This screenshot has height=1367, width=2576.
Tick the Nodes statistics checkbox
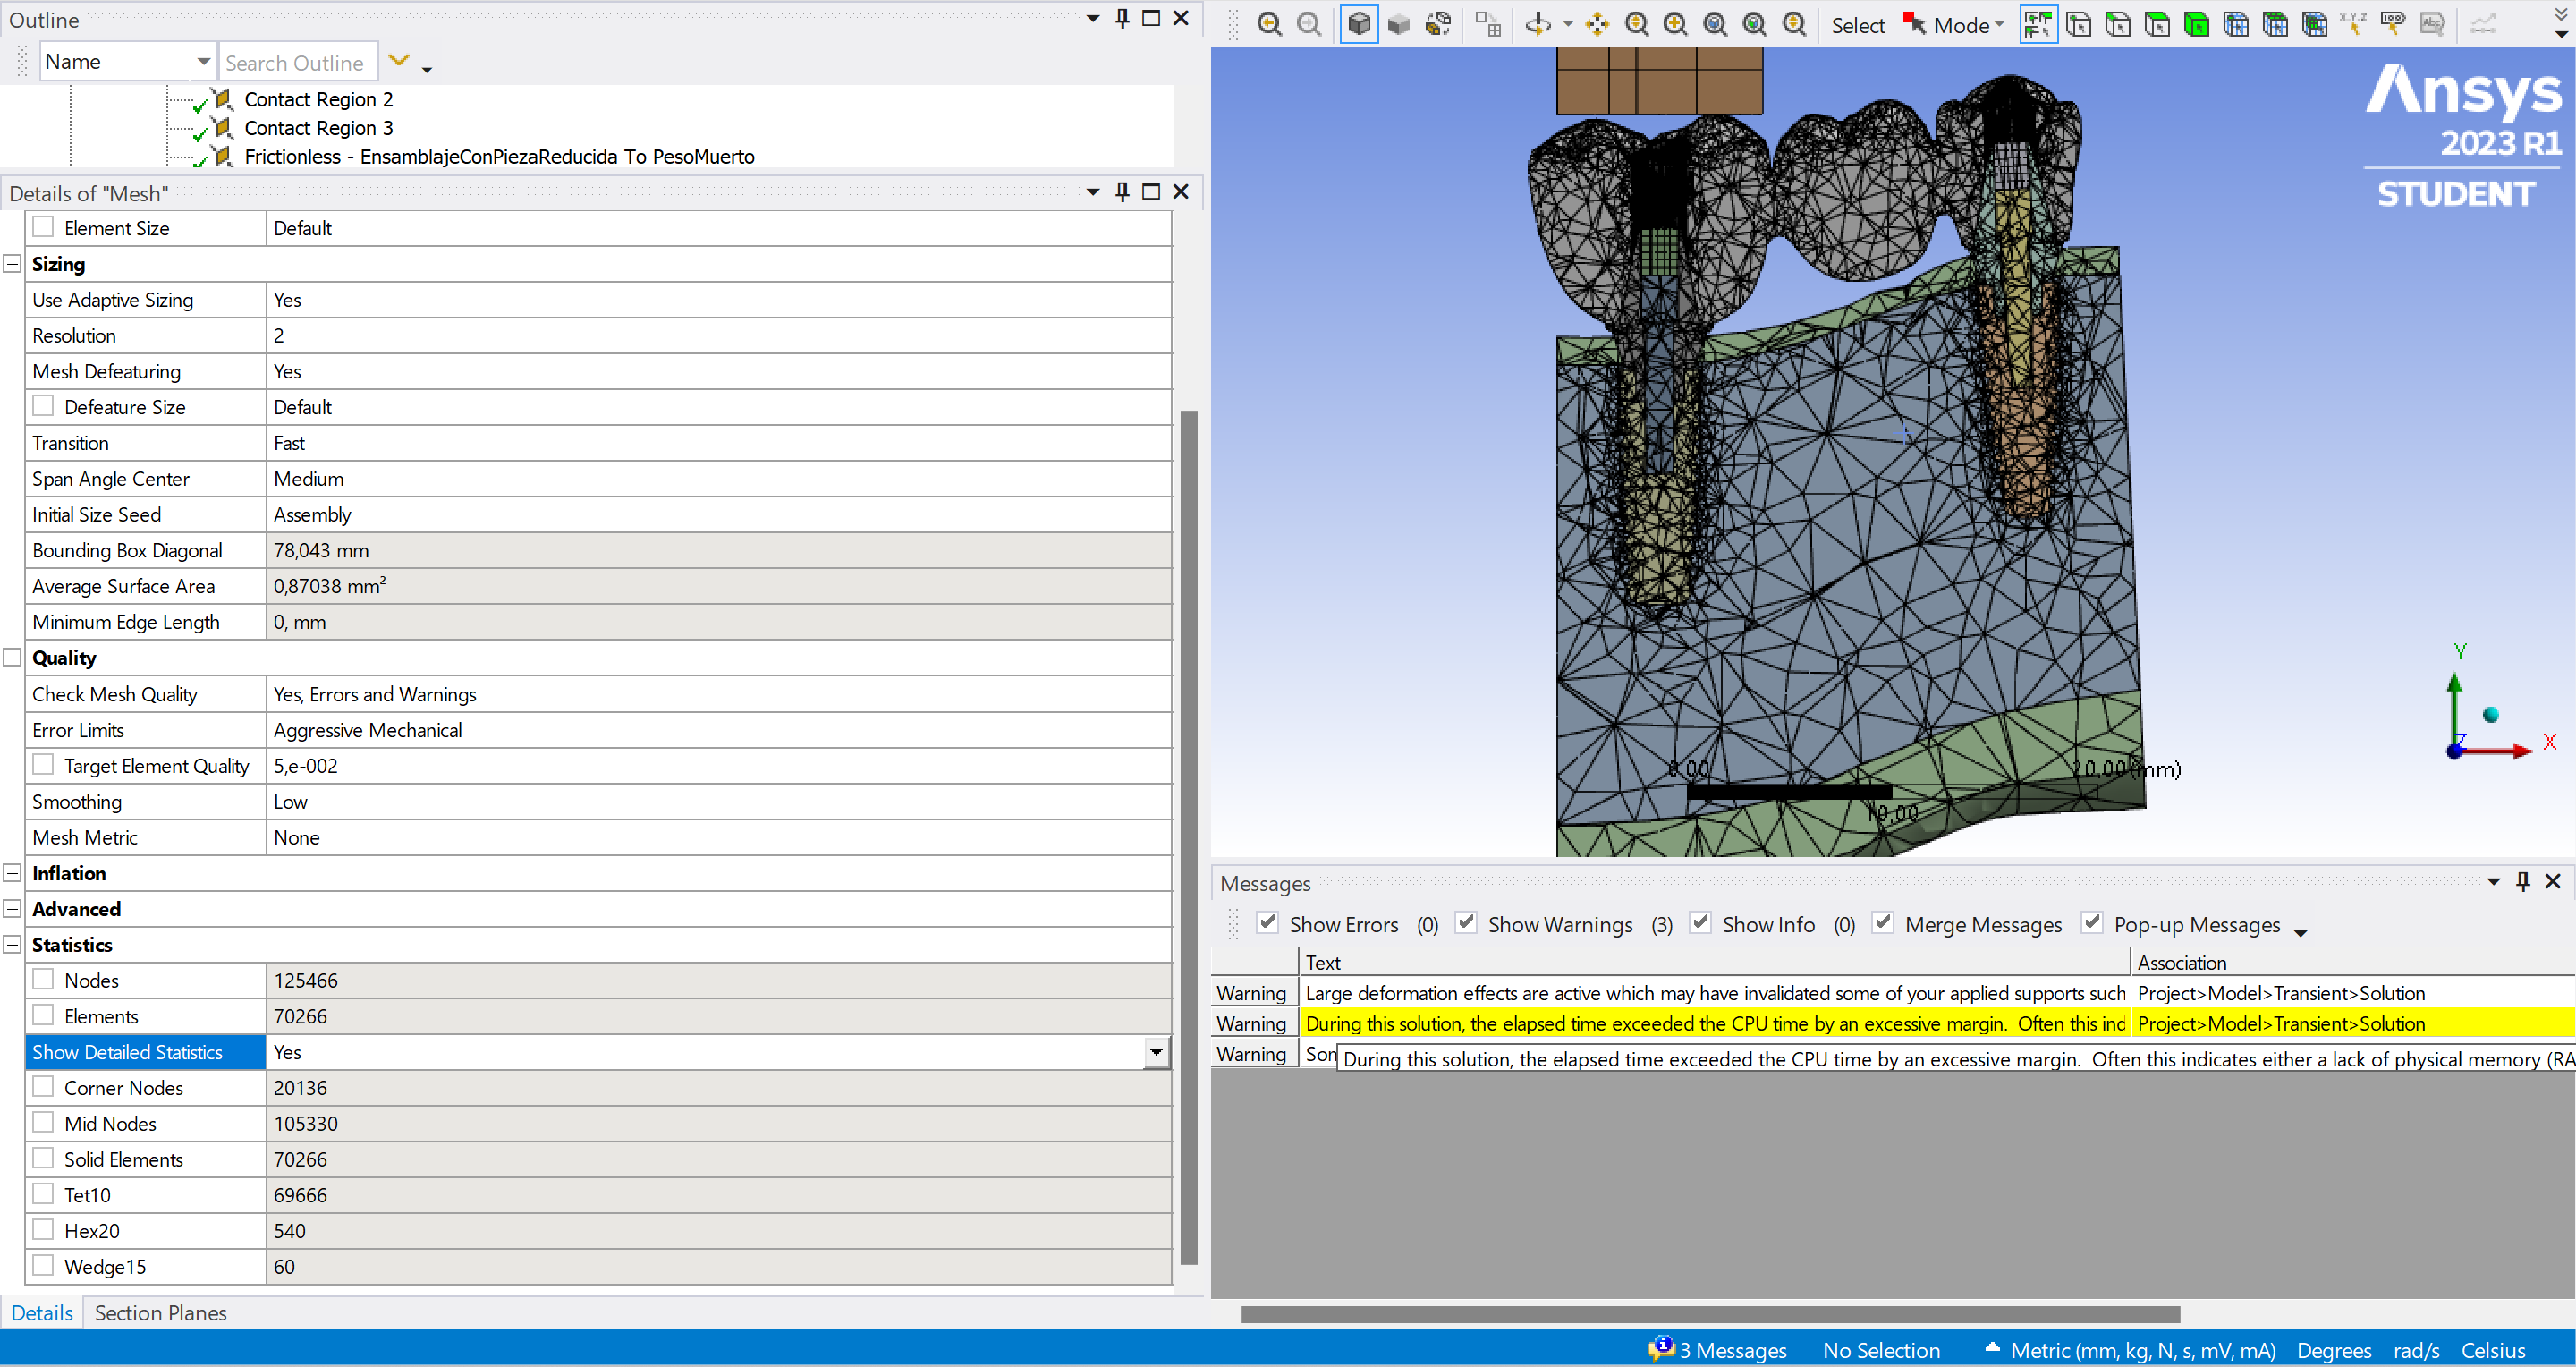43,980
